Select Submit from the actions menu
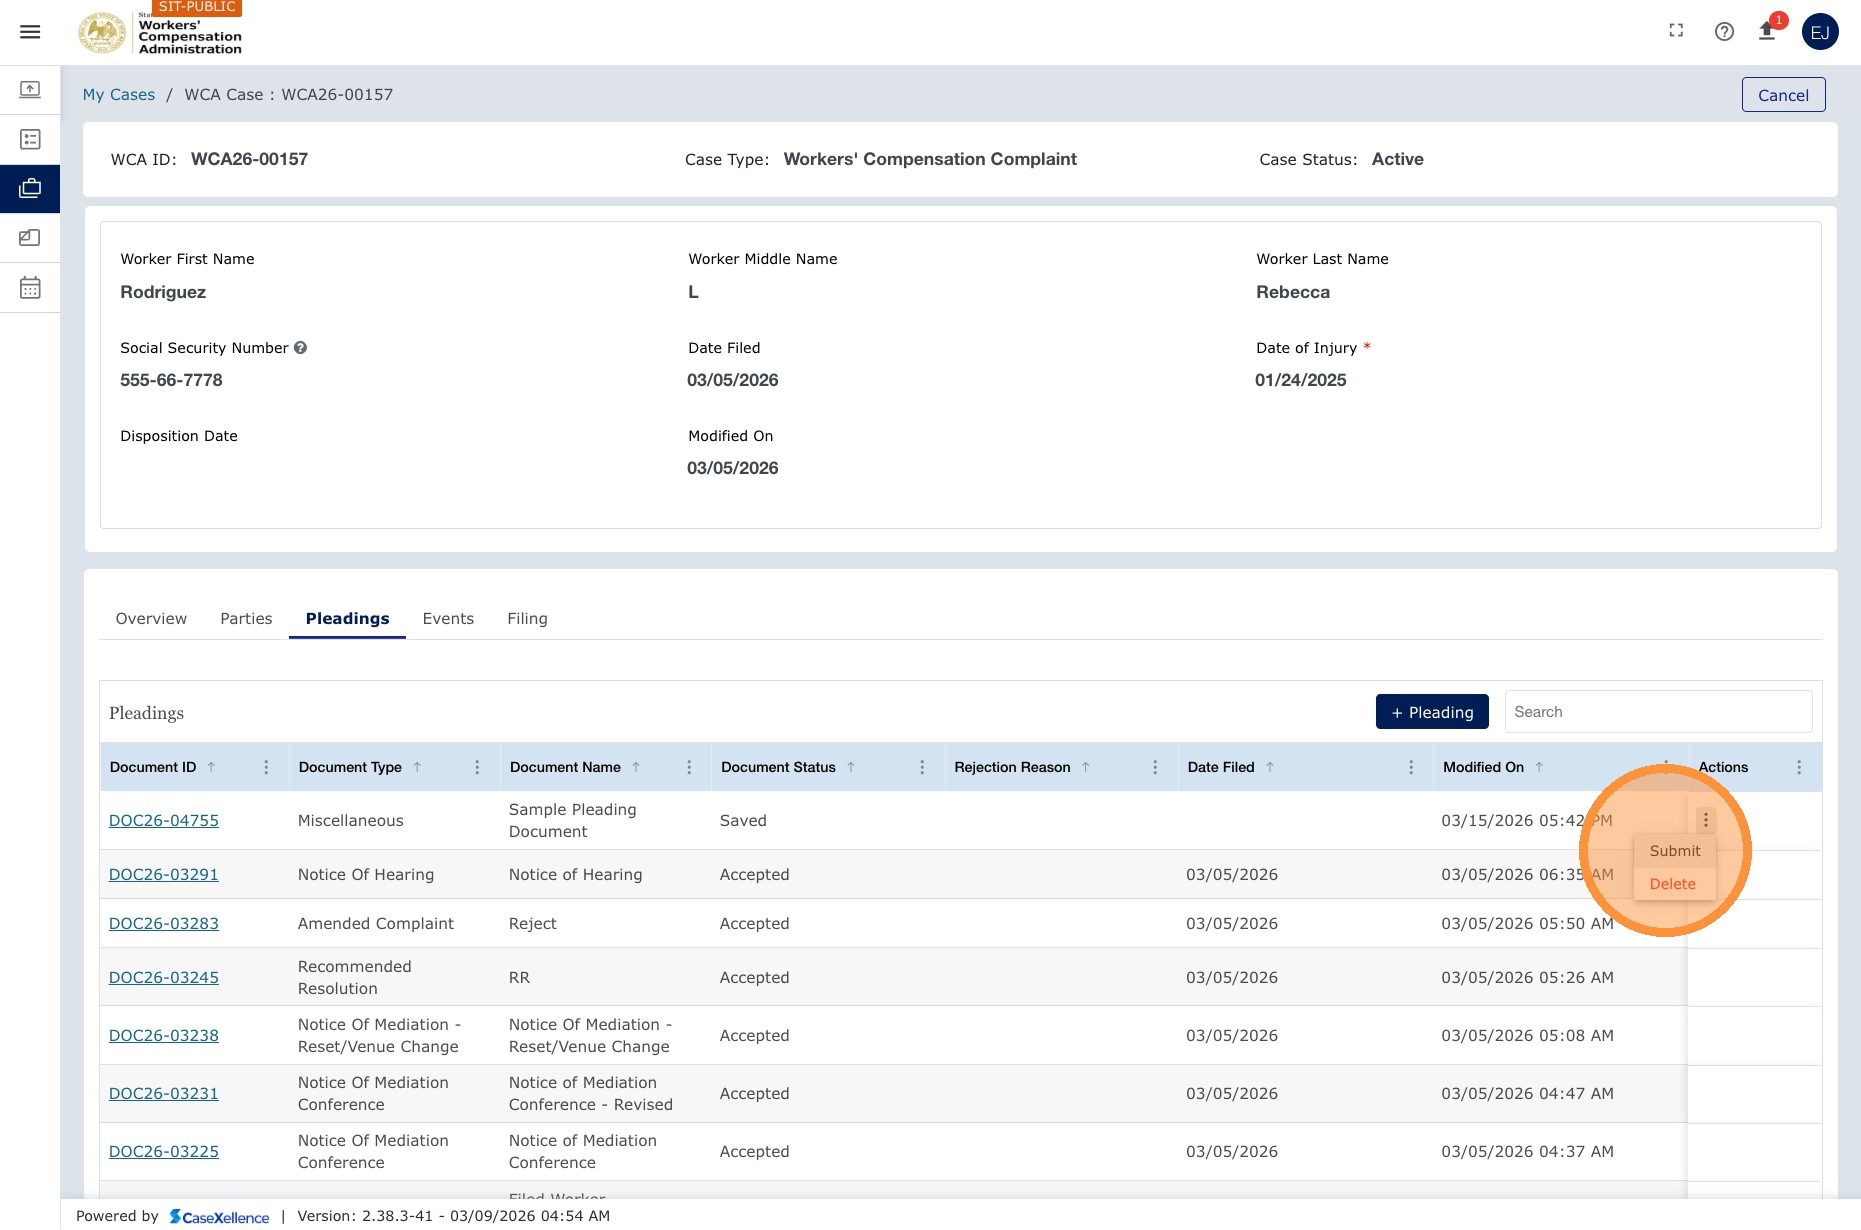The image size is (1861, 1230). tap(1675, 851)
